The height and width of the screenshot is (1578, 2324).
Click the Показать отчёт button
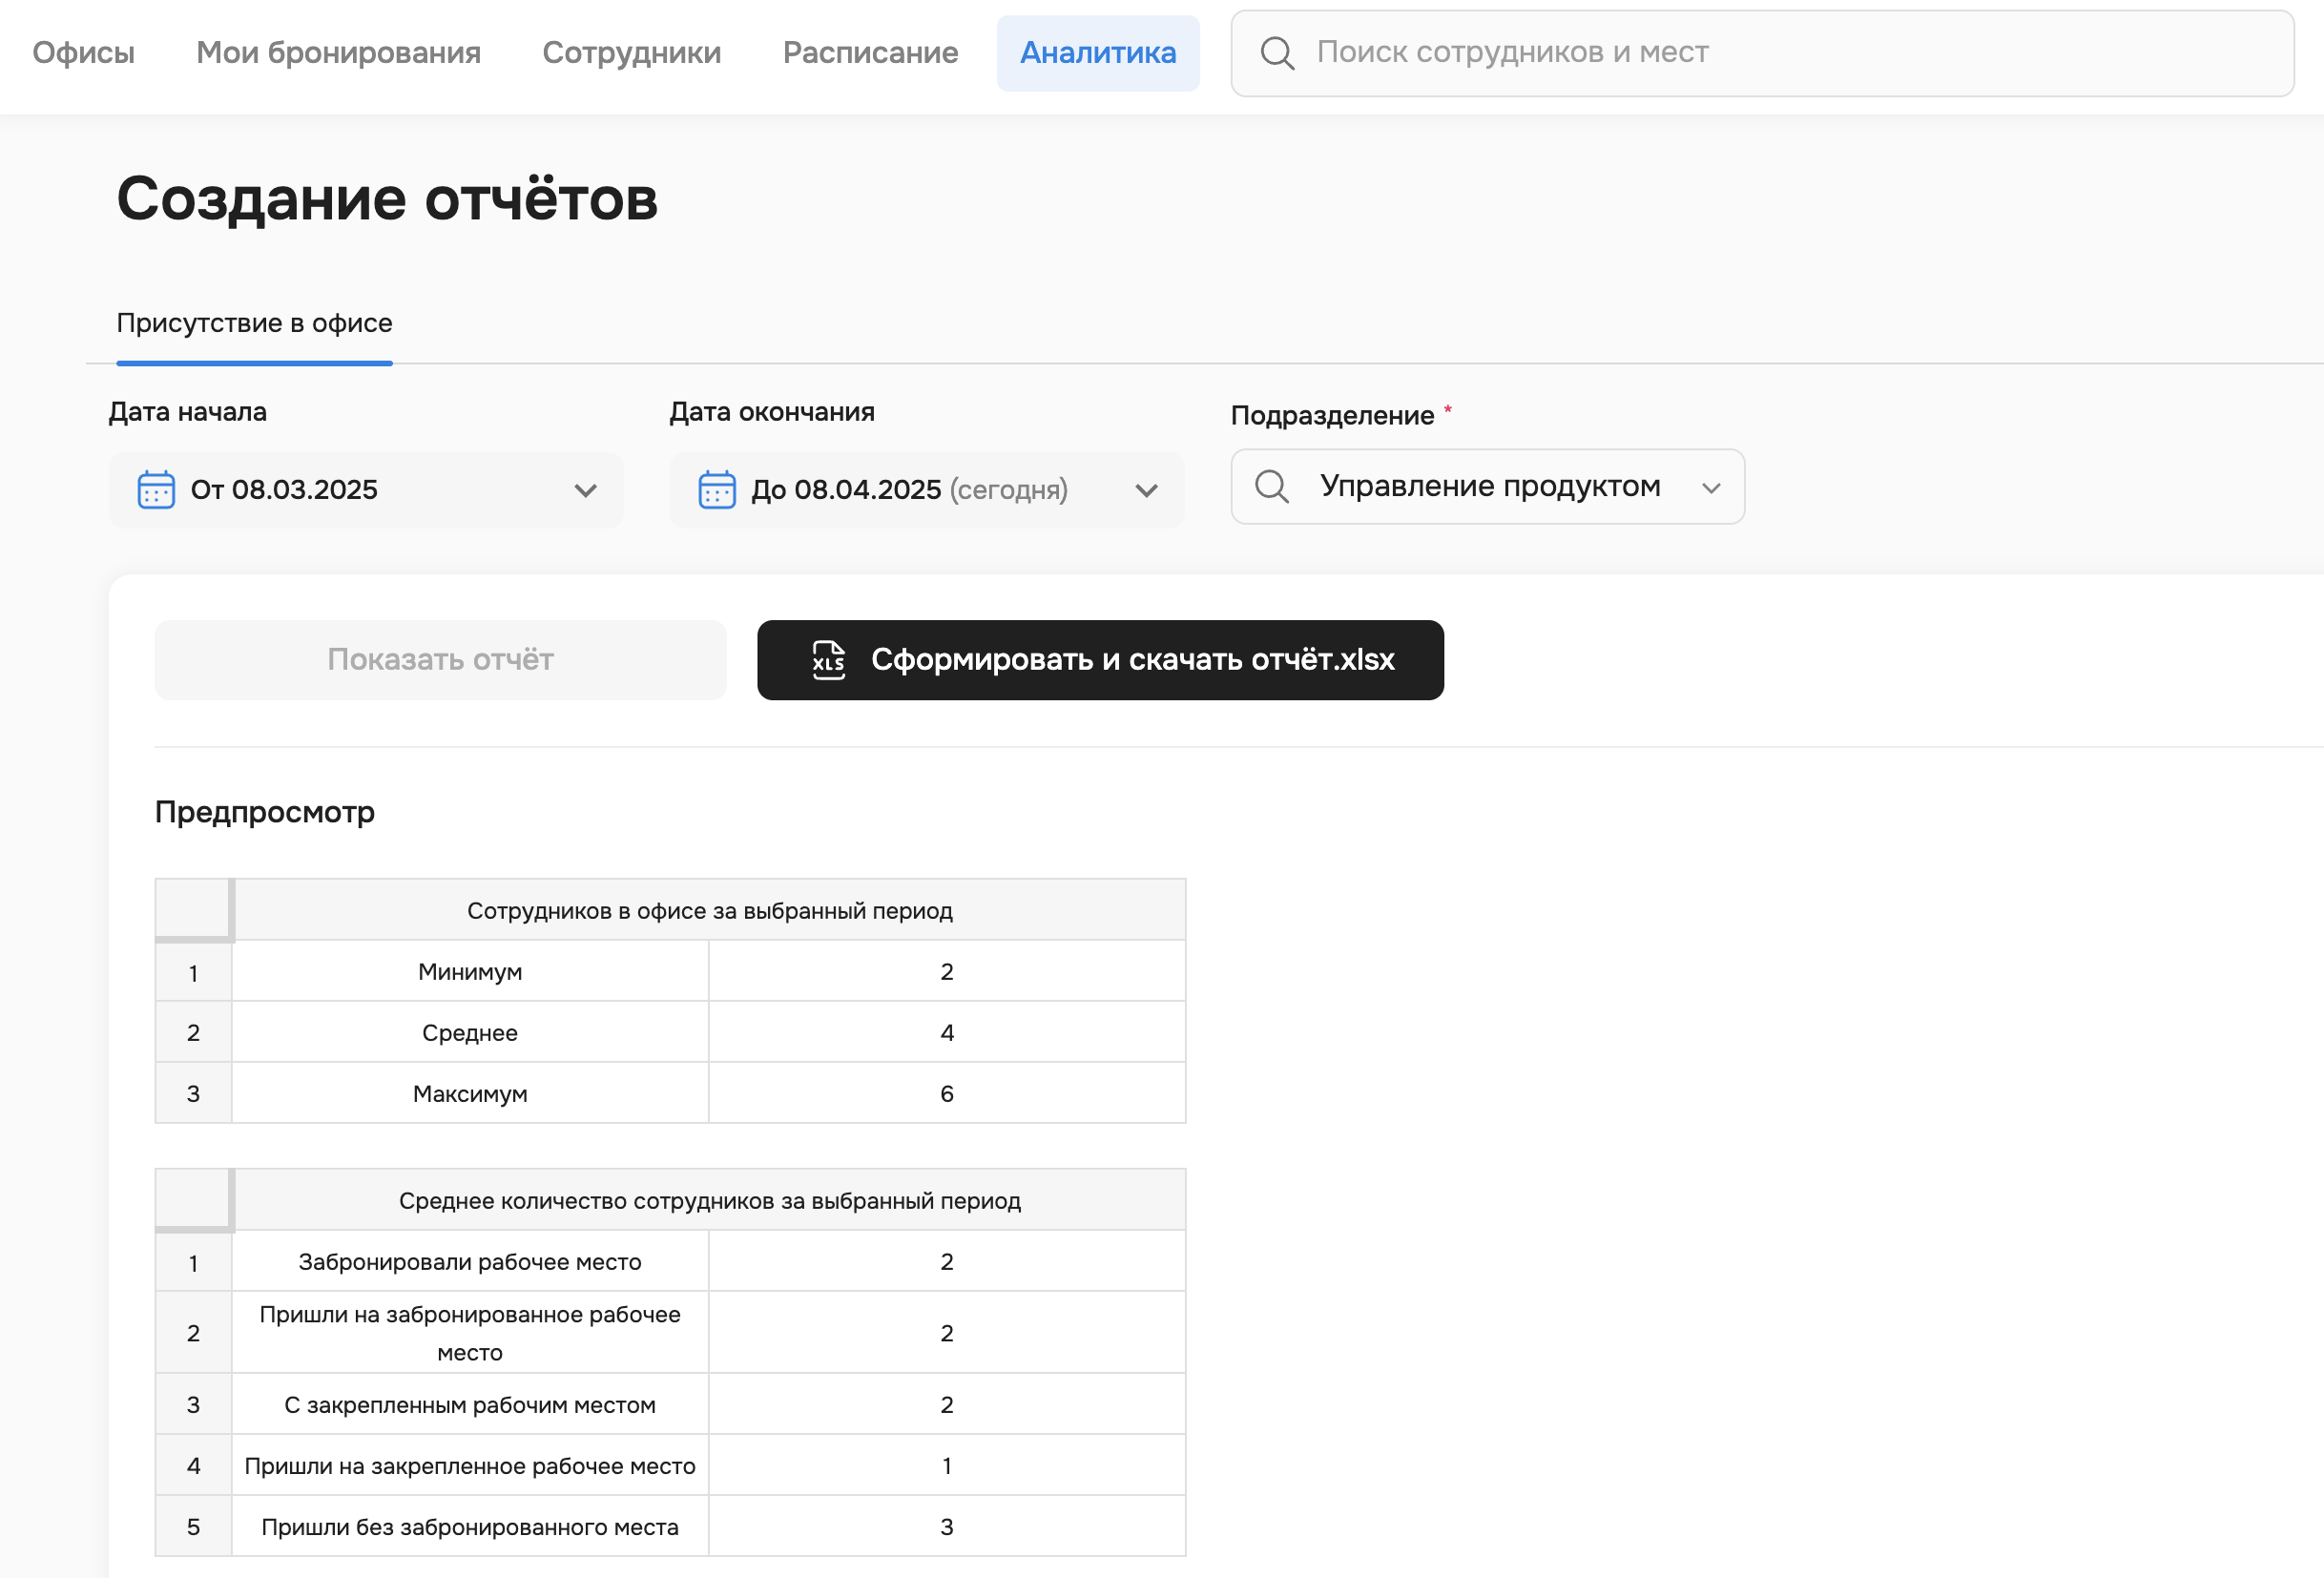pos(440,659)
